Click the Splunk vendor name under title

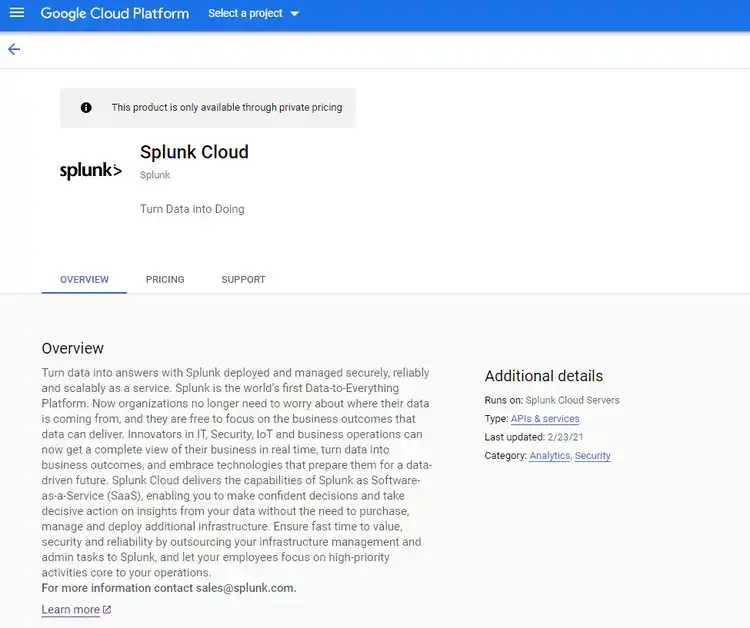click(x=155, y=175)
